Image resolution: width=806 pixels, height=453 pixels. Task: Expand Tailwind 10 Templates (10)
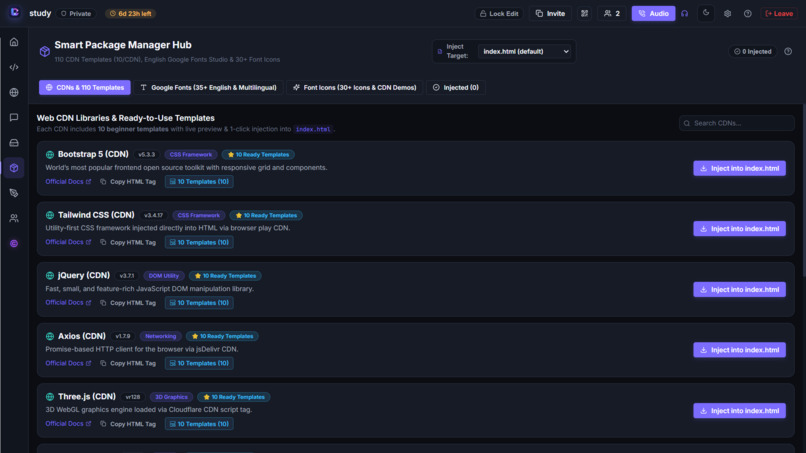pos(199,242)
